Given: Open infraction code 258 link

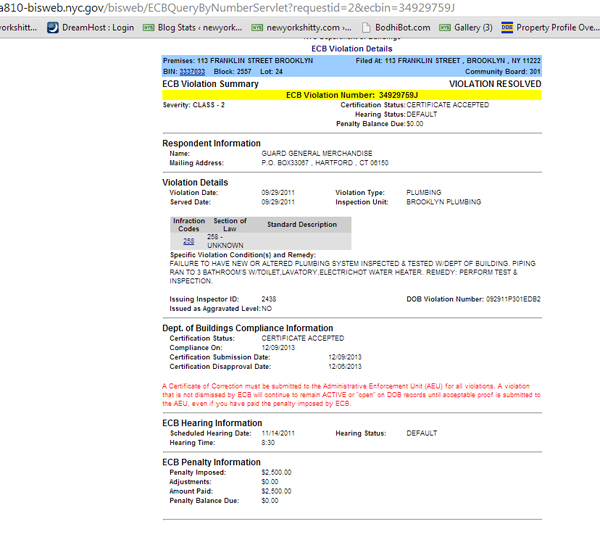Looking at the screenshot, I should click(x=189, y=241).
